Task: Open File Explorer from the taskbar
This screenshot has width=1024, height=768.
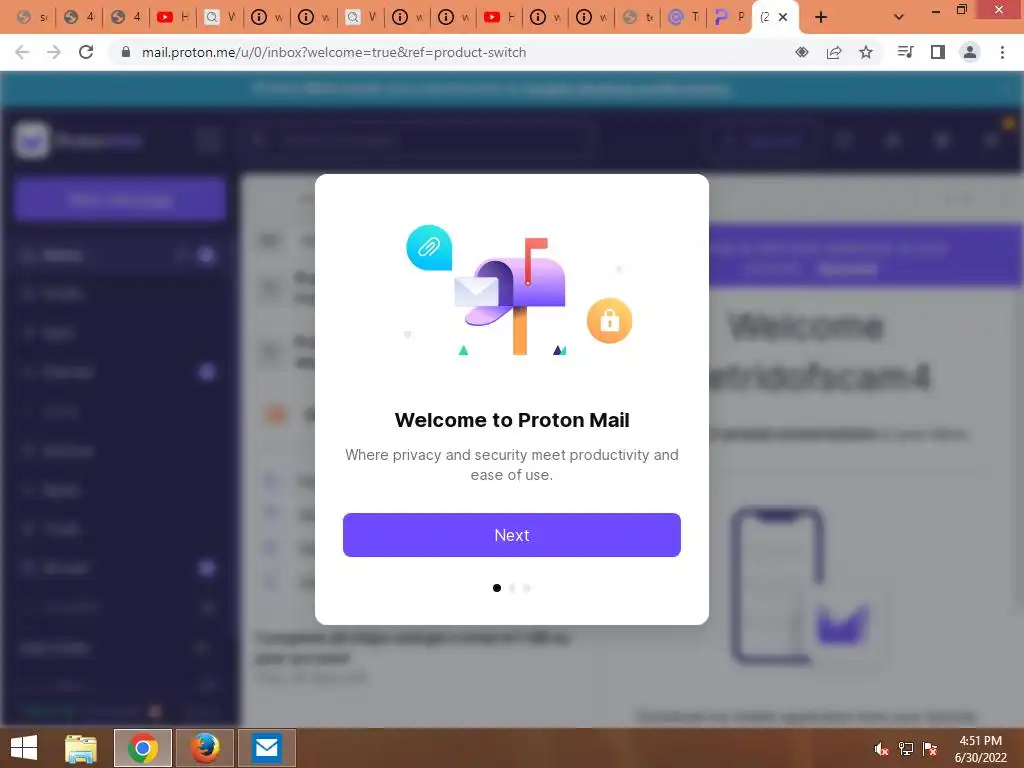Action: (x=81, y=748)
